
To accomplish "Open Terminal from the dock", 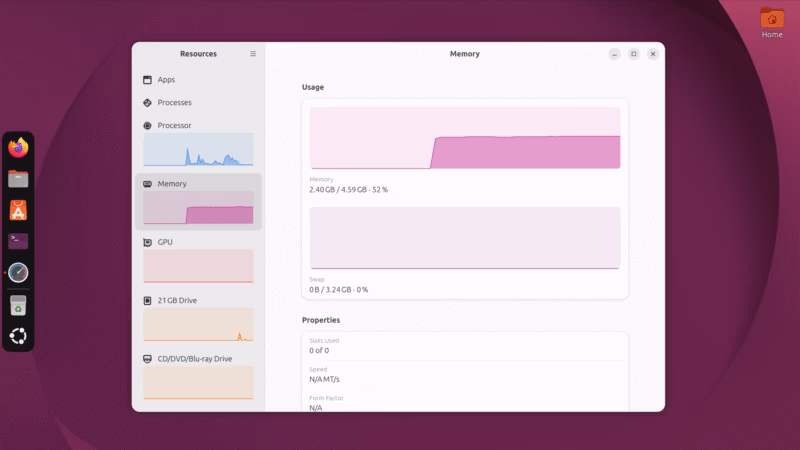I will [18, 241].
